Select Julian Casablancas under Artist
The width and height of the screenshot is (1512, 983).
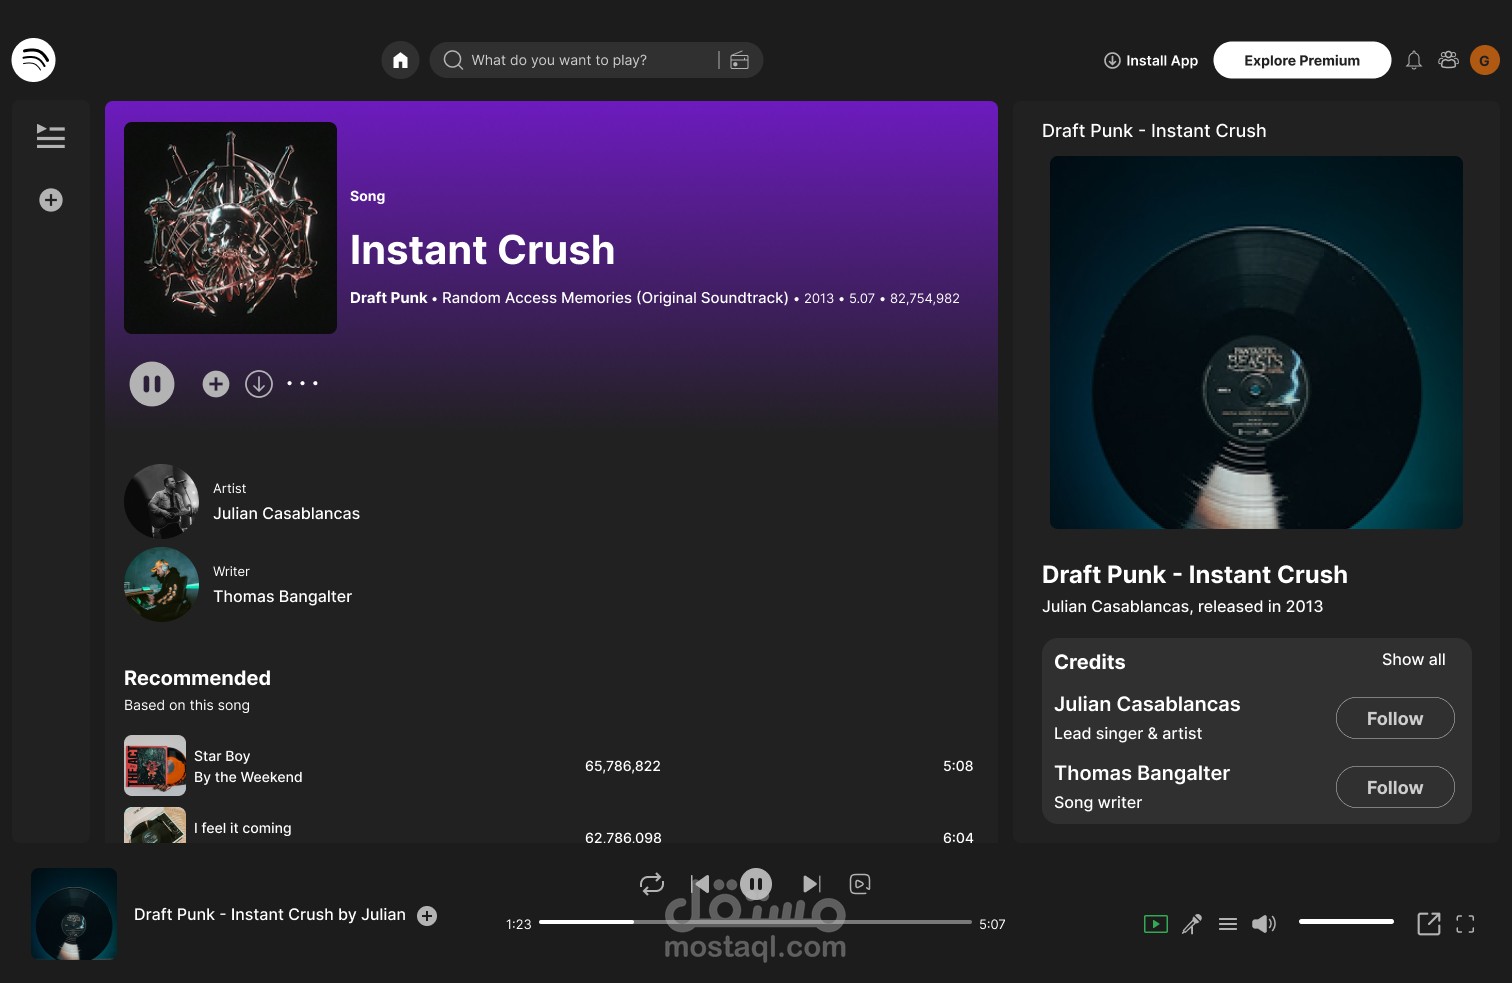point(286,513)
